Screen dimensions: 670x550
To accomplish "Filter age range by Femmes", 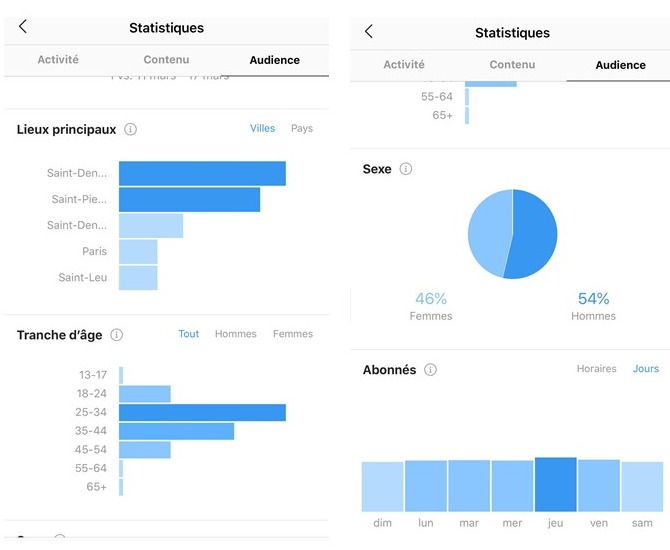I will tap(293, 334).
